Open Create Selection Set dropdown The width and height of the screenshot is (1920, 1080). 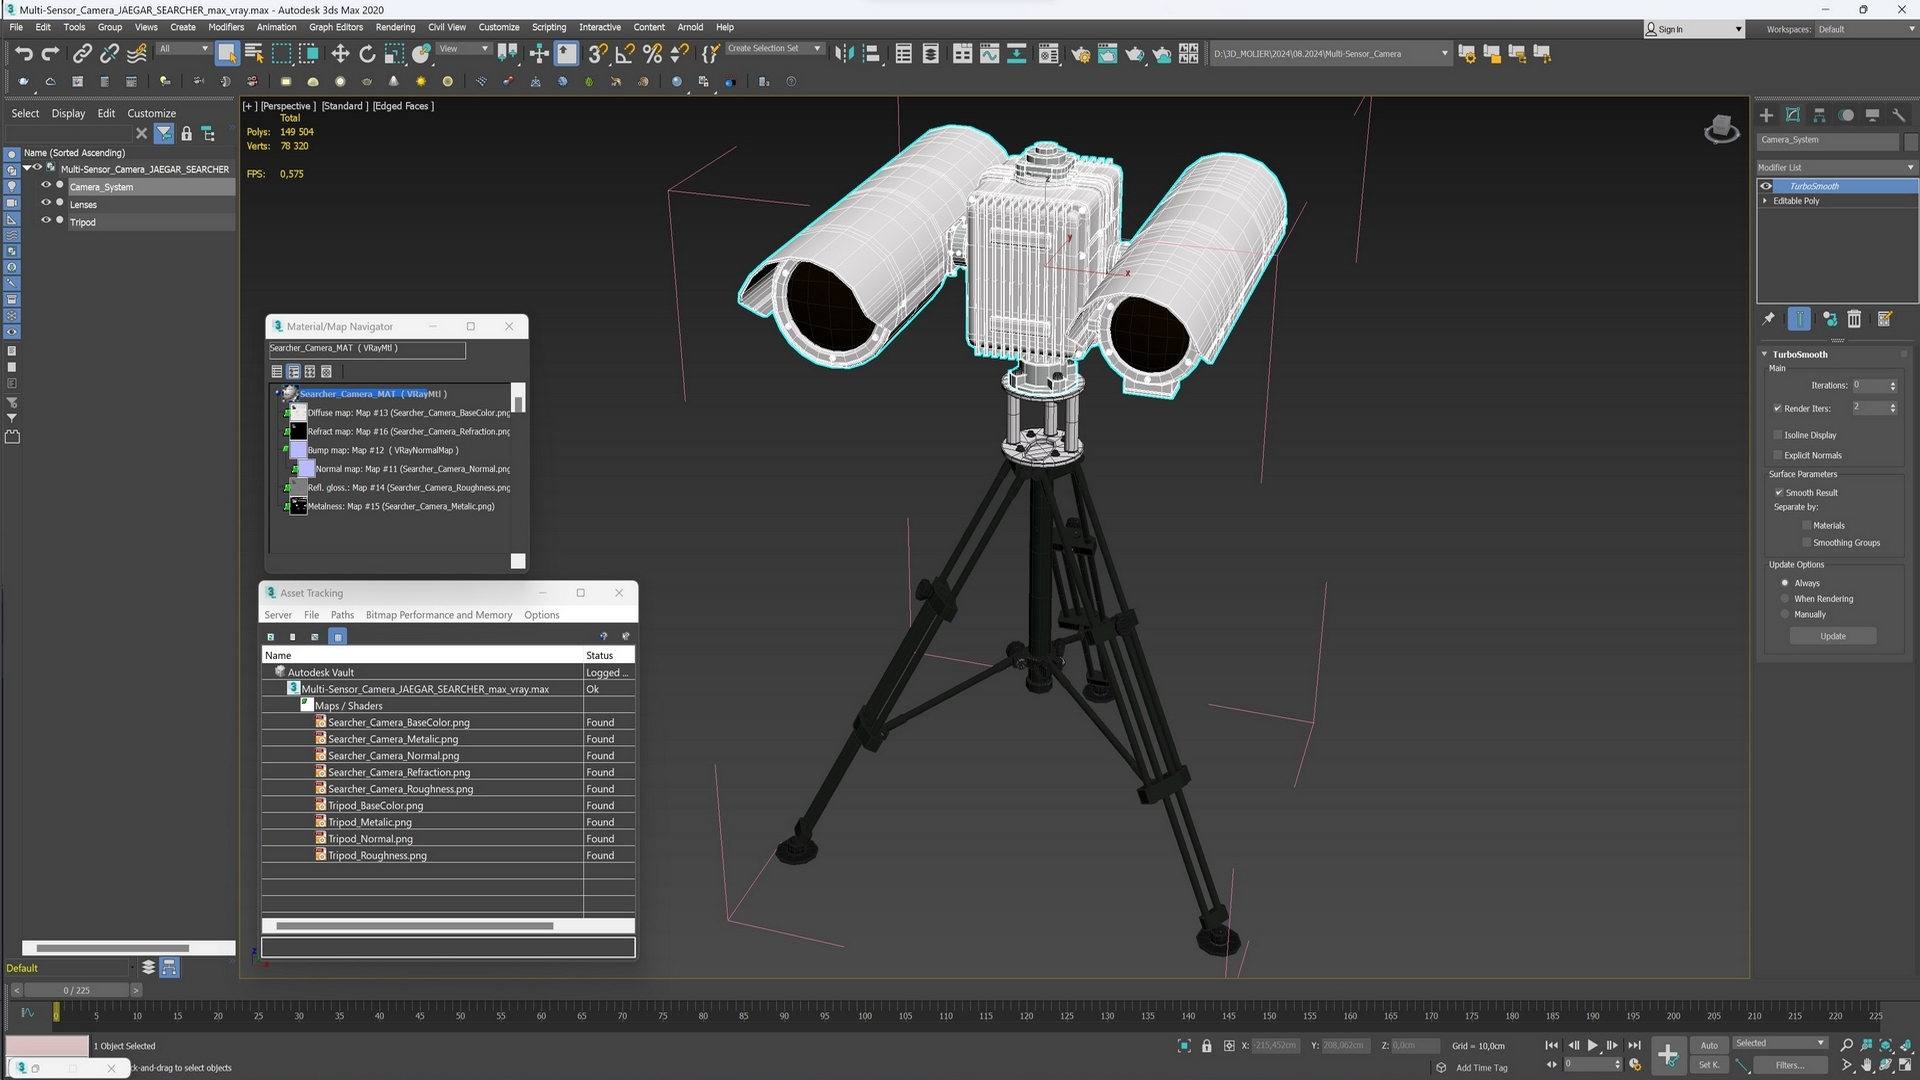click(x=774, y=48)
